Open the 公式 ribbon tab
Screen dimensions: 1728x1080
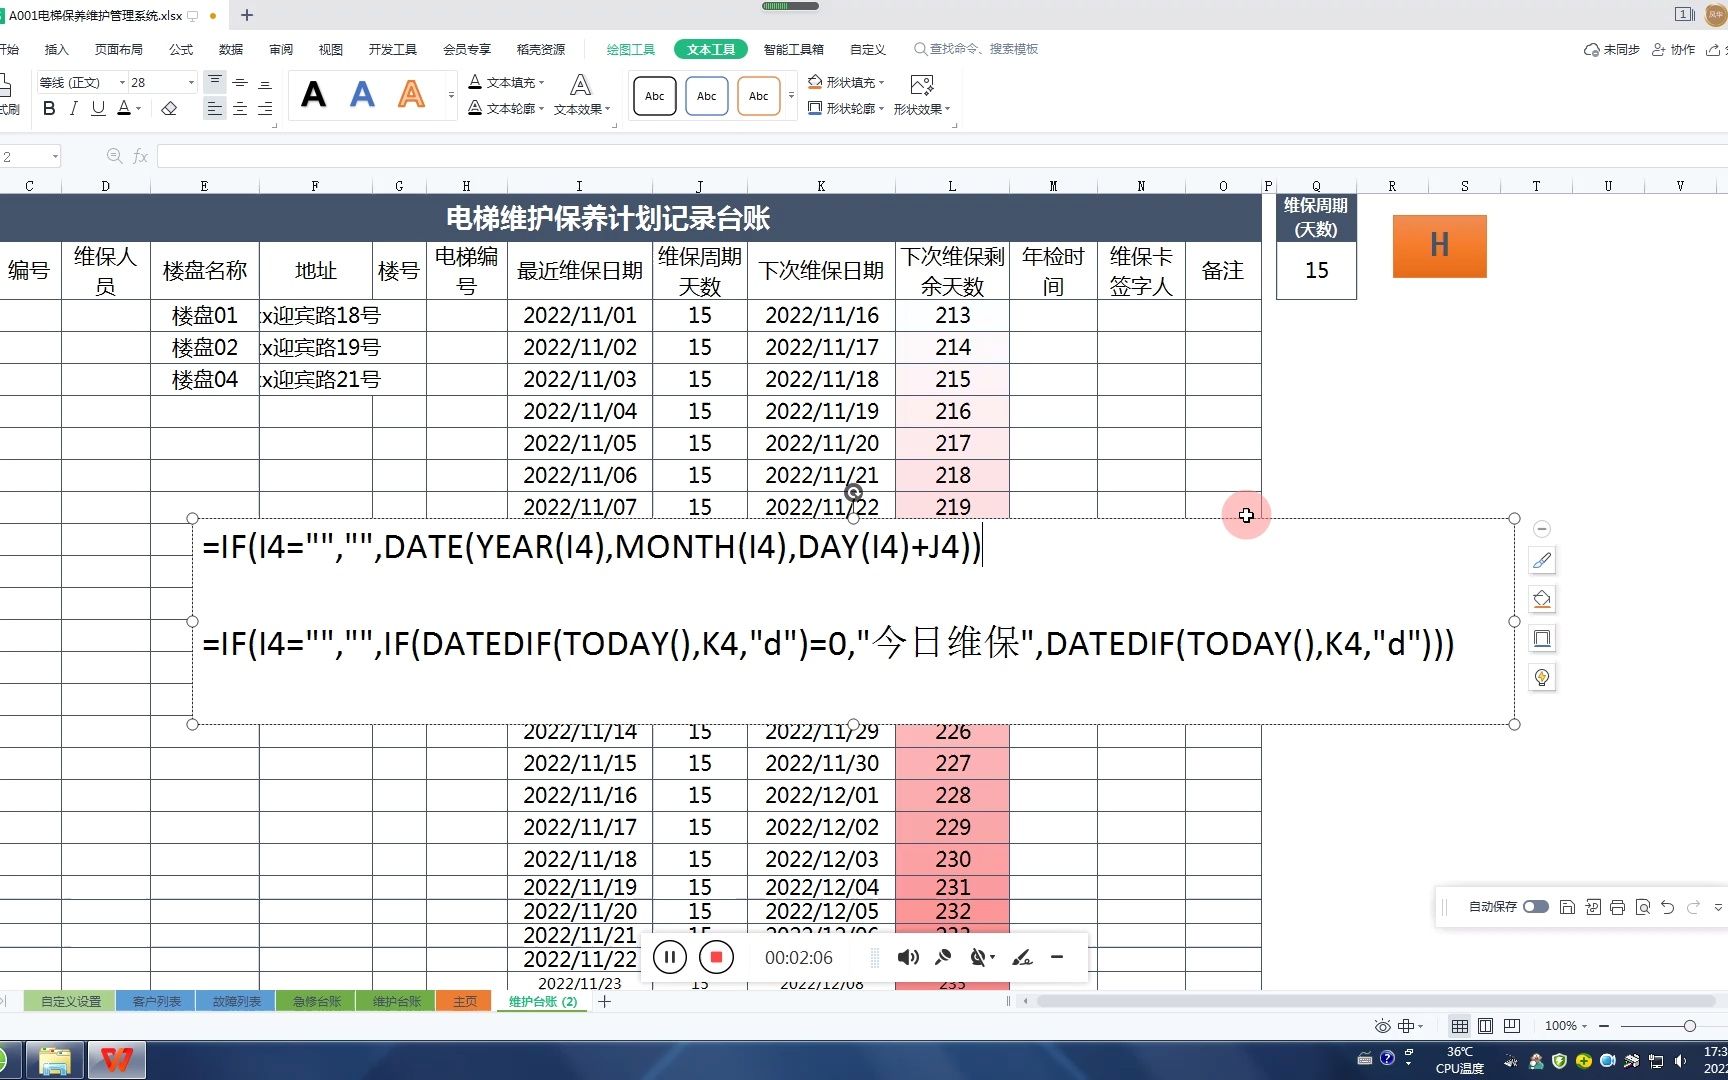pyautogui.click(x=181, y=49)
